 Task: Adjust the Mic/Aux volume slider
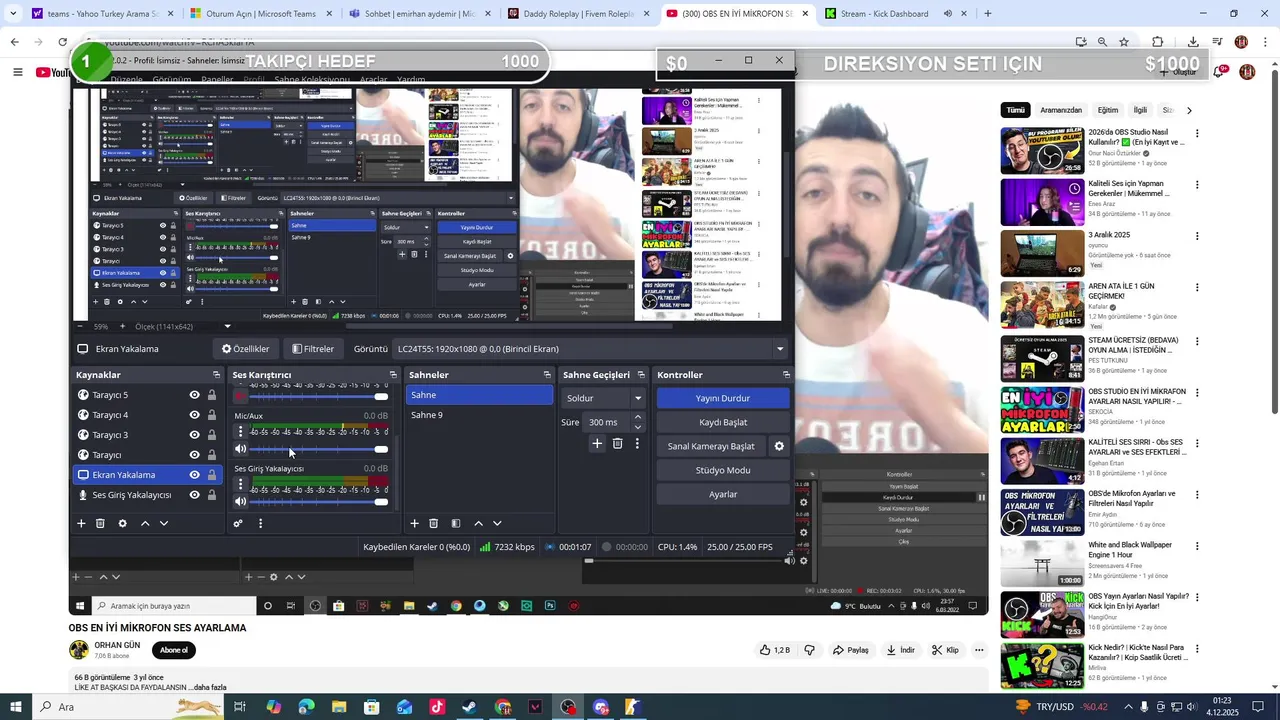320,449
